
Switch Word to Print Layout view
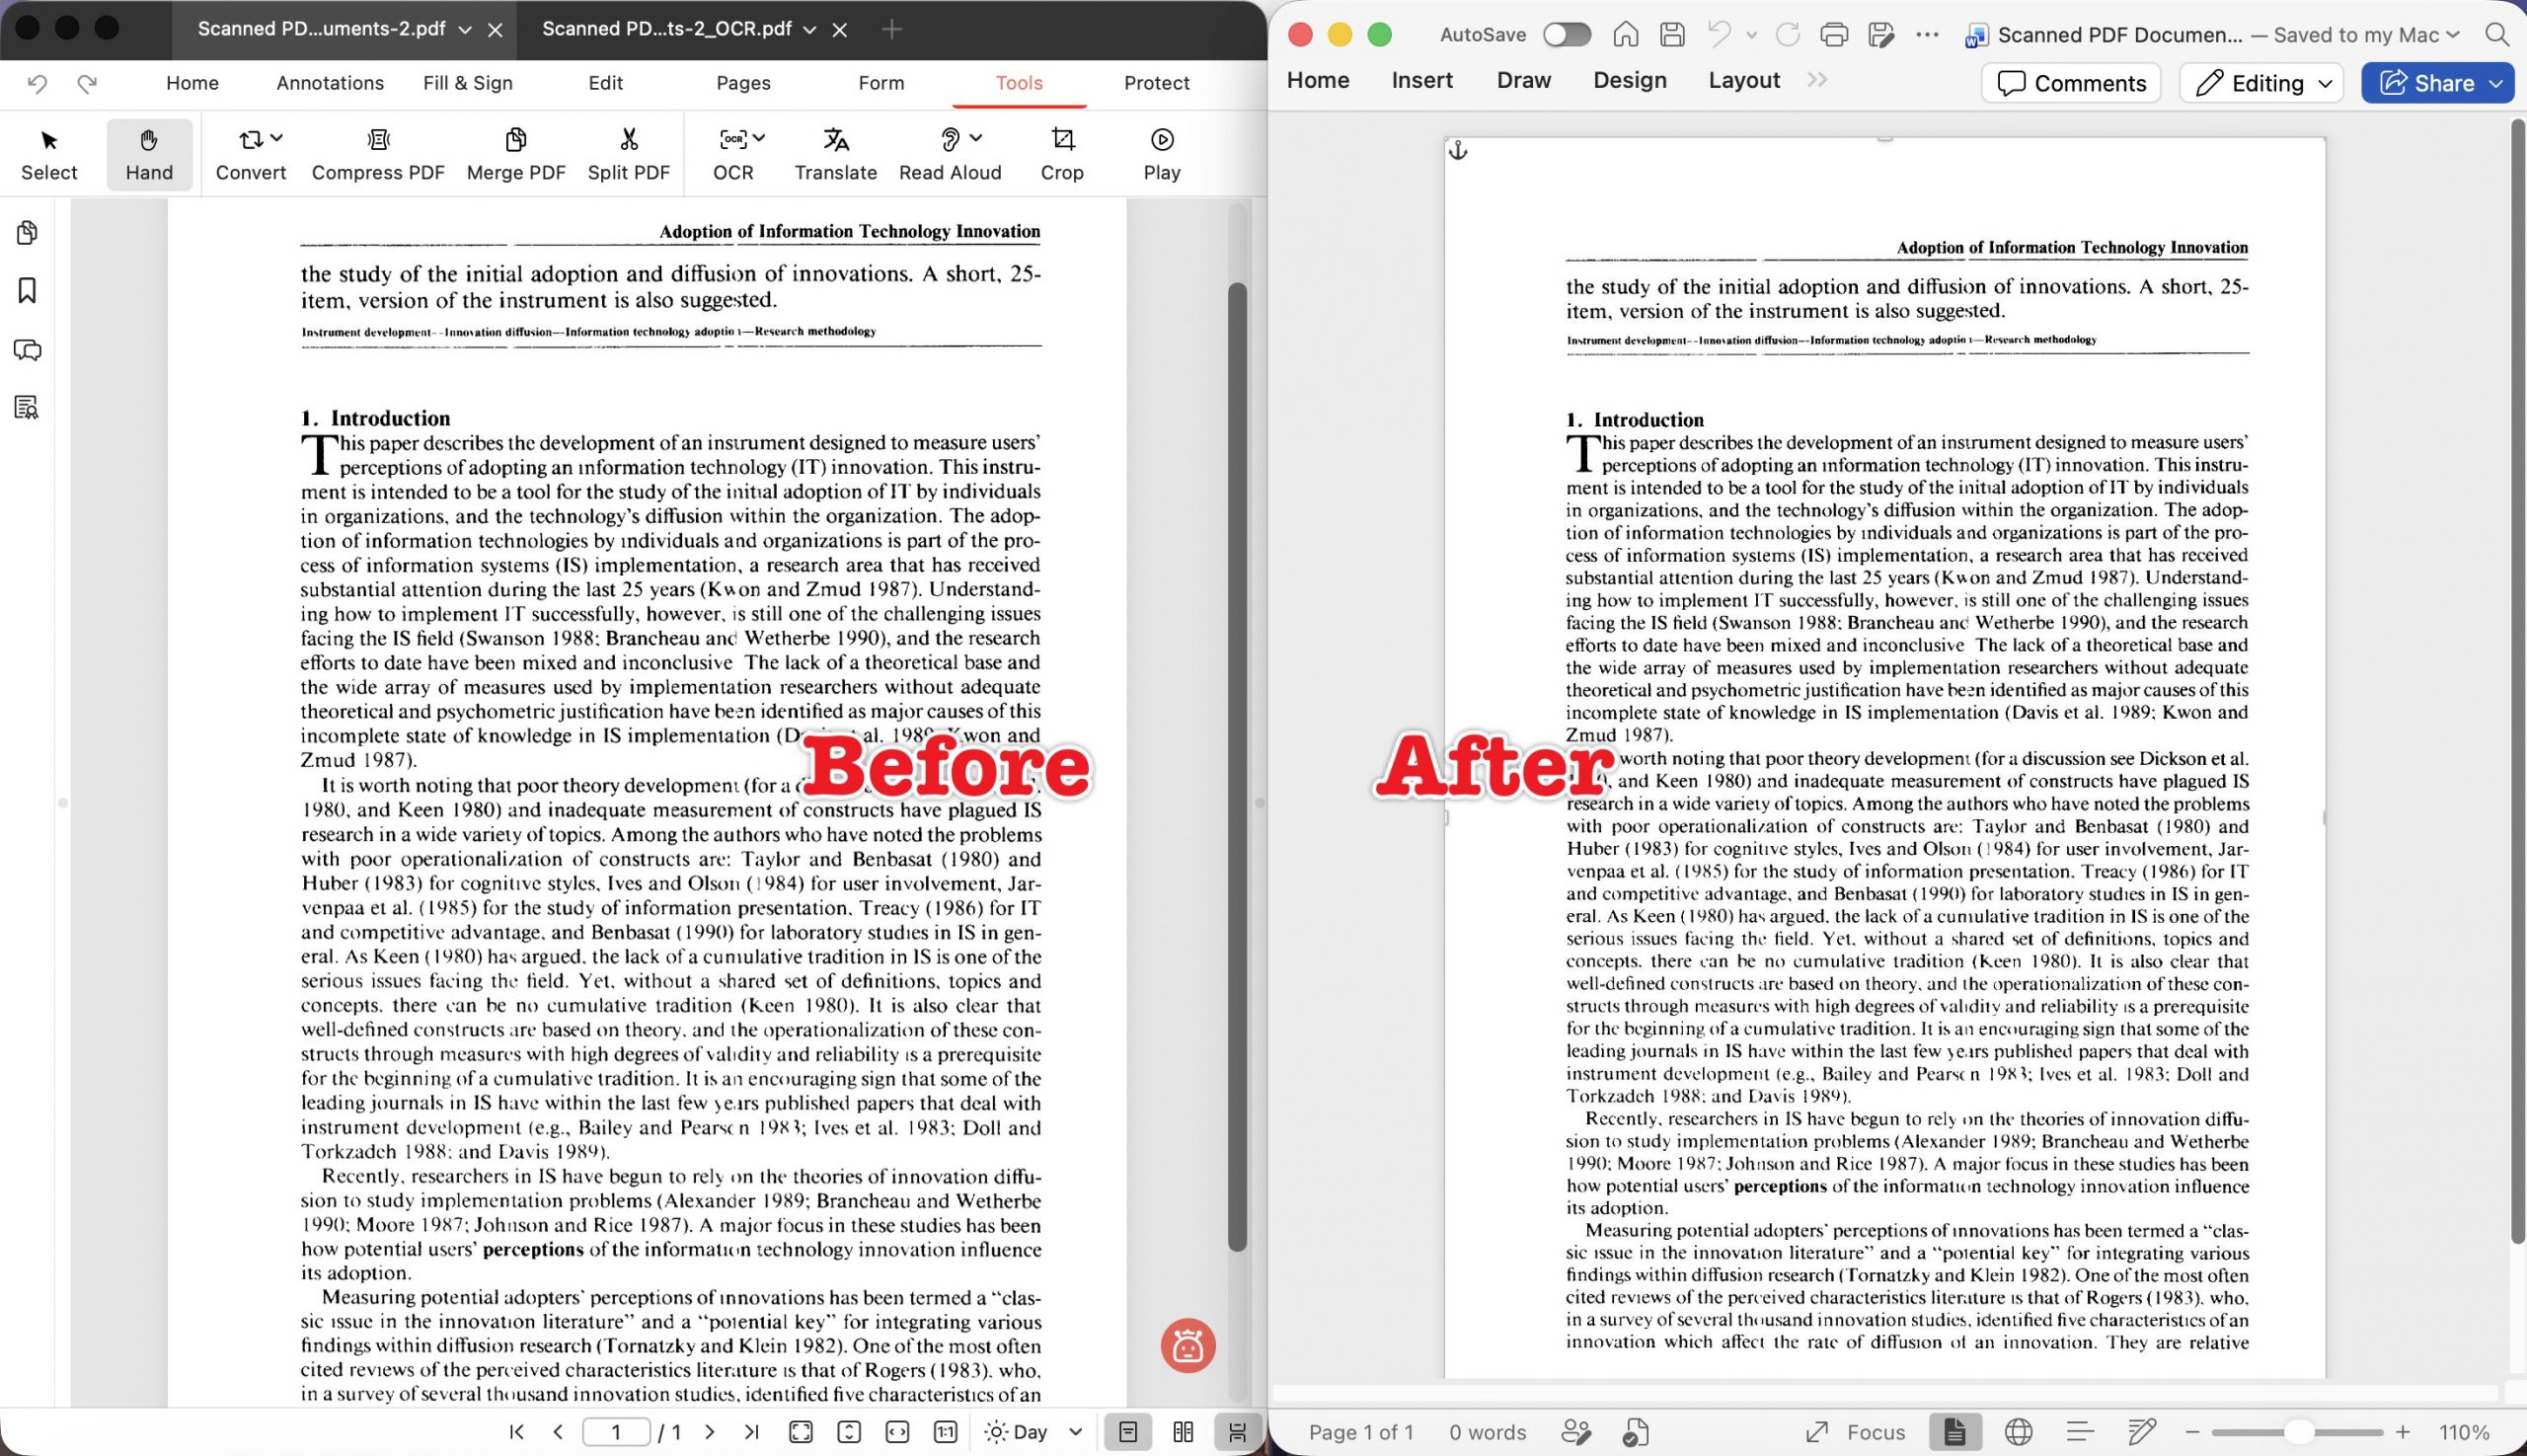[x=1954, y=1432]
